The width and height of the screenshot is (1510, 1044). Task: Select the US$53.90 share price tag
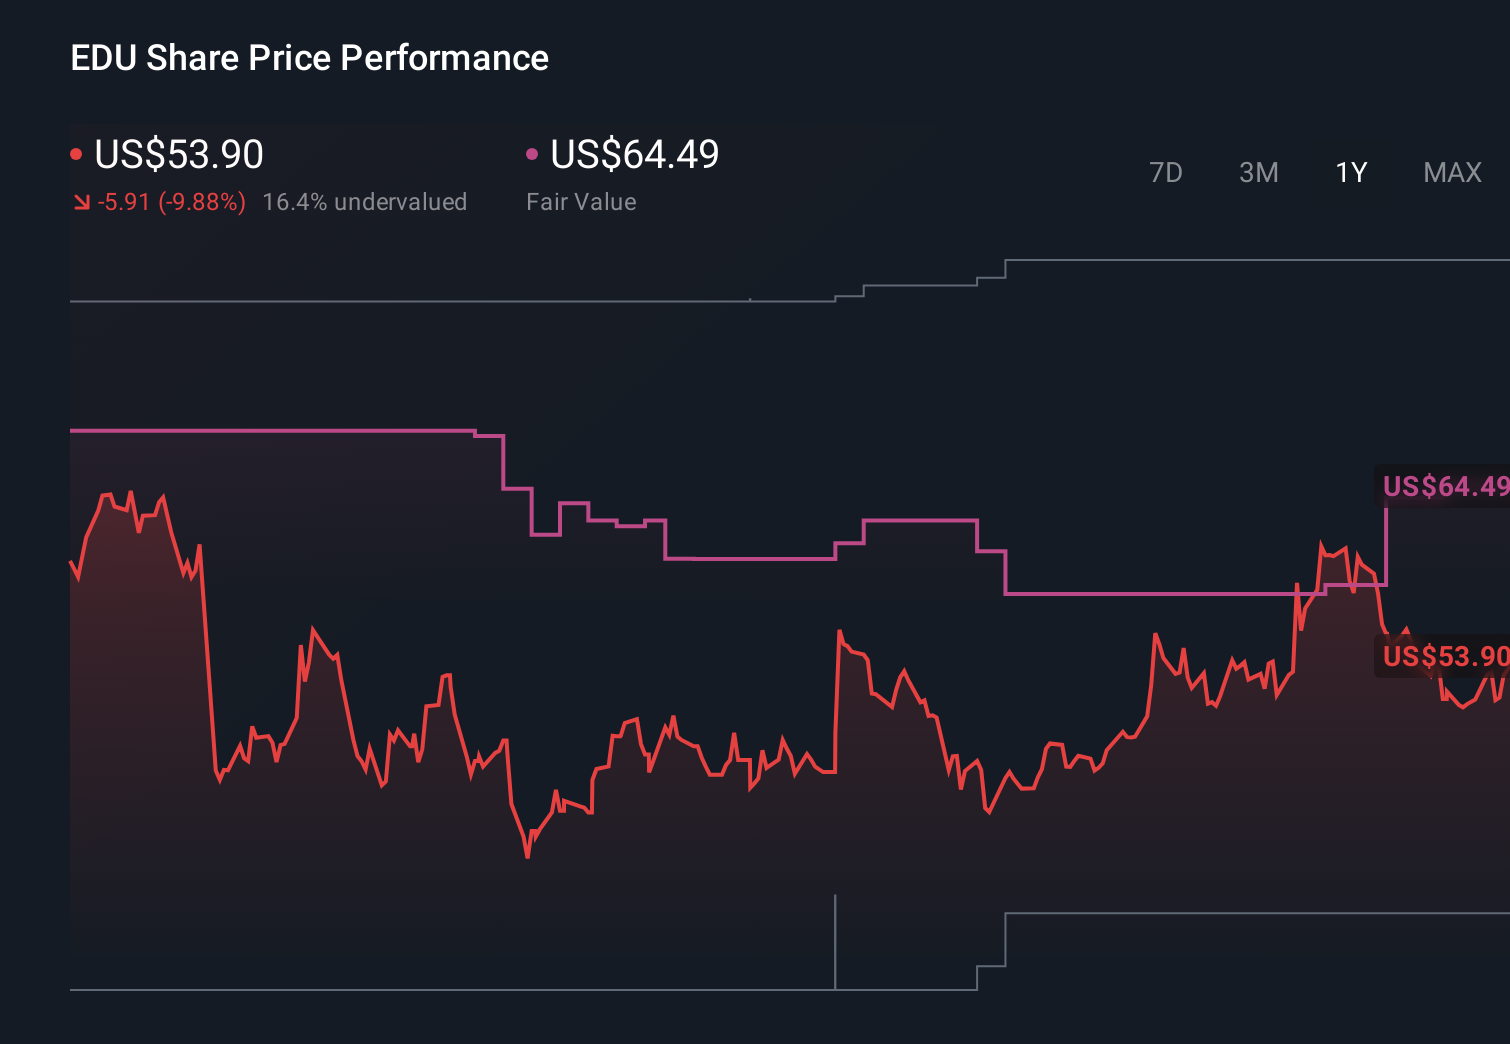coord(1443,657)
